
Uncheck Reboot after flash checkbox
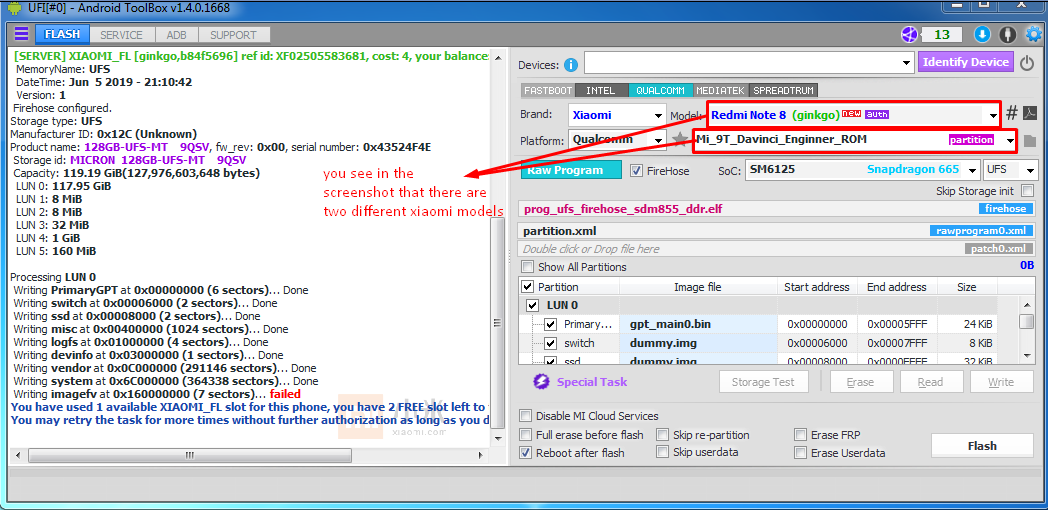527,453
